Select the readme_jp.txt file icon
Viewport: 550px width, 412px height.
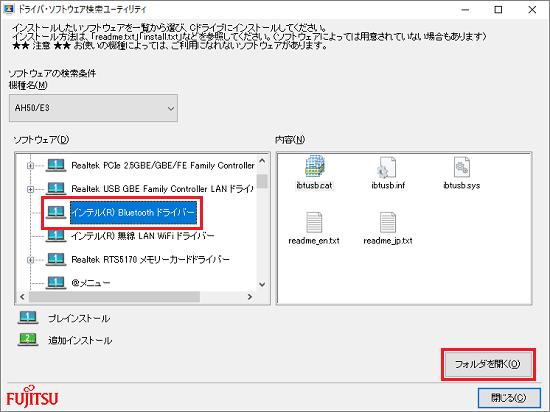pyautogui.click(x=388, y=222)
